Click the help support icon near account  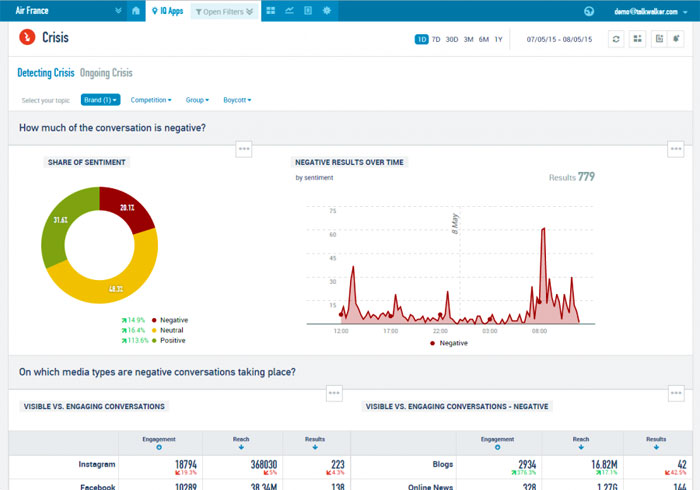coord(589,12)
